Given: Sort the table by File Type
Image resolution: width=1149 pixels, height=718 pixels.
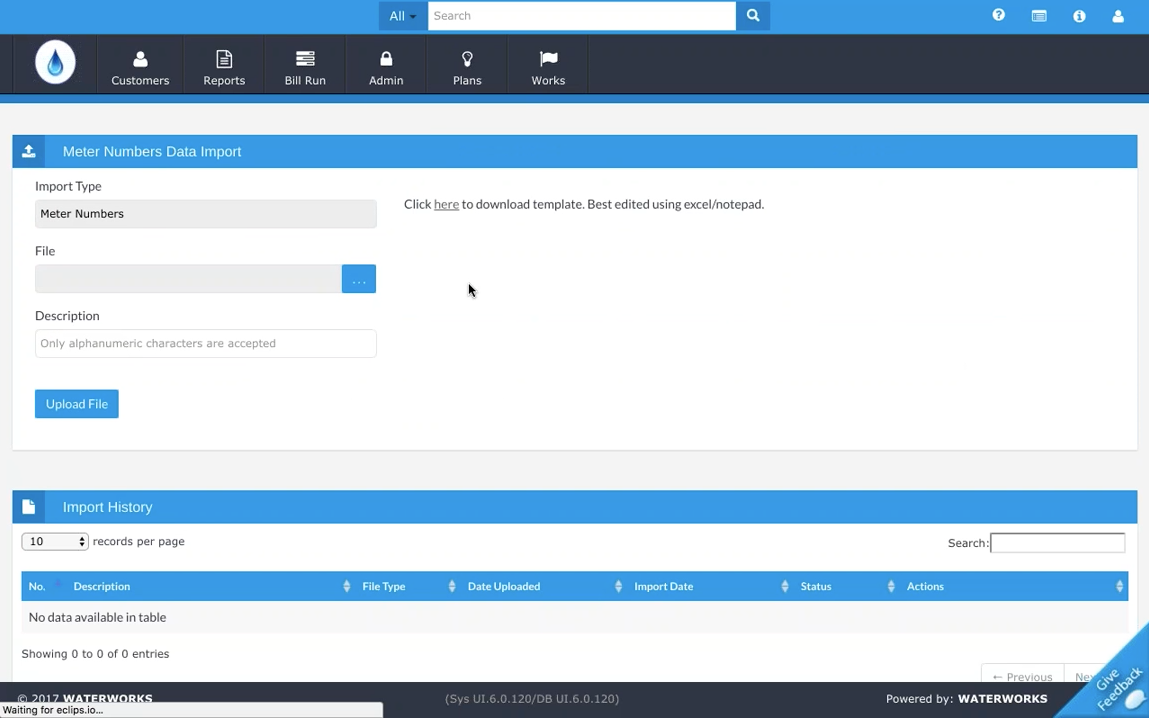Looking at the screenshot, I should point(408,586).
